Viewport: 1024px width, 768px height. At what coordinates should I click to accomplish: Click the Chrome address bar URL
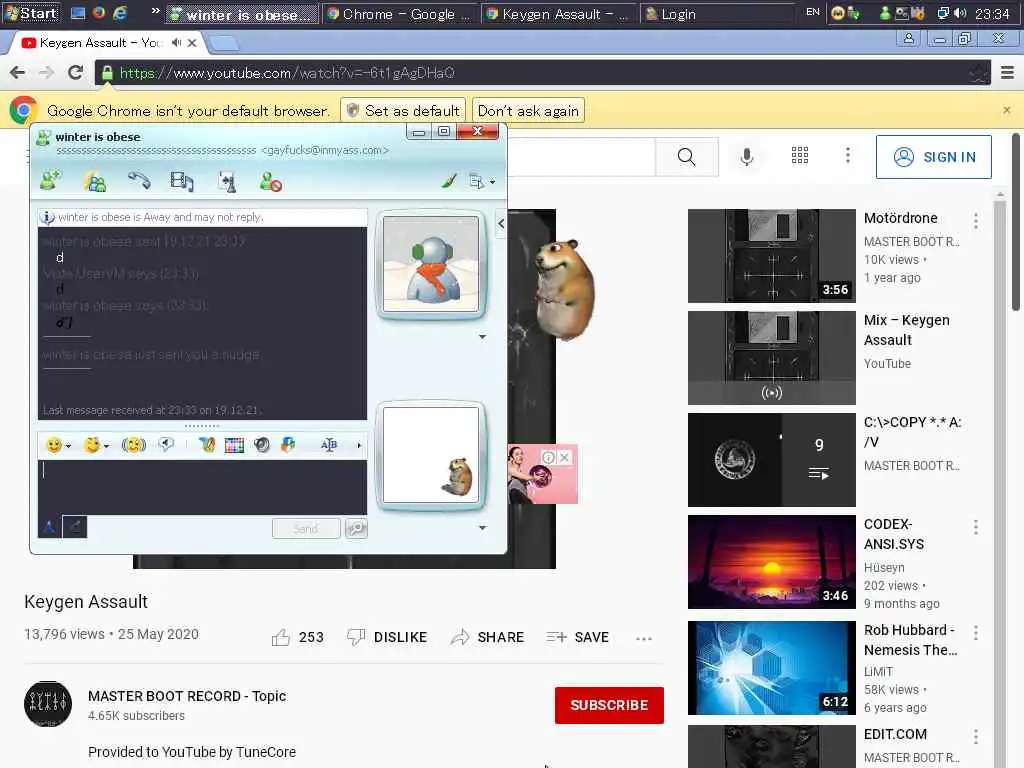(x=542, y=72)
